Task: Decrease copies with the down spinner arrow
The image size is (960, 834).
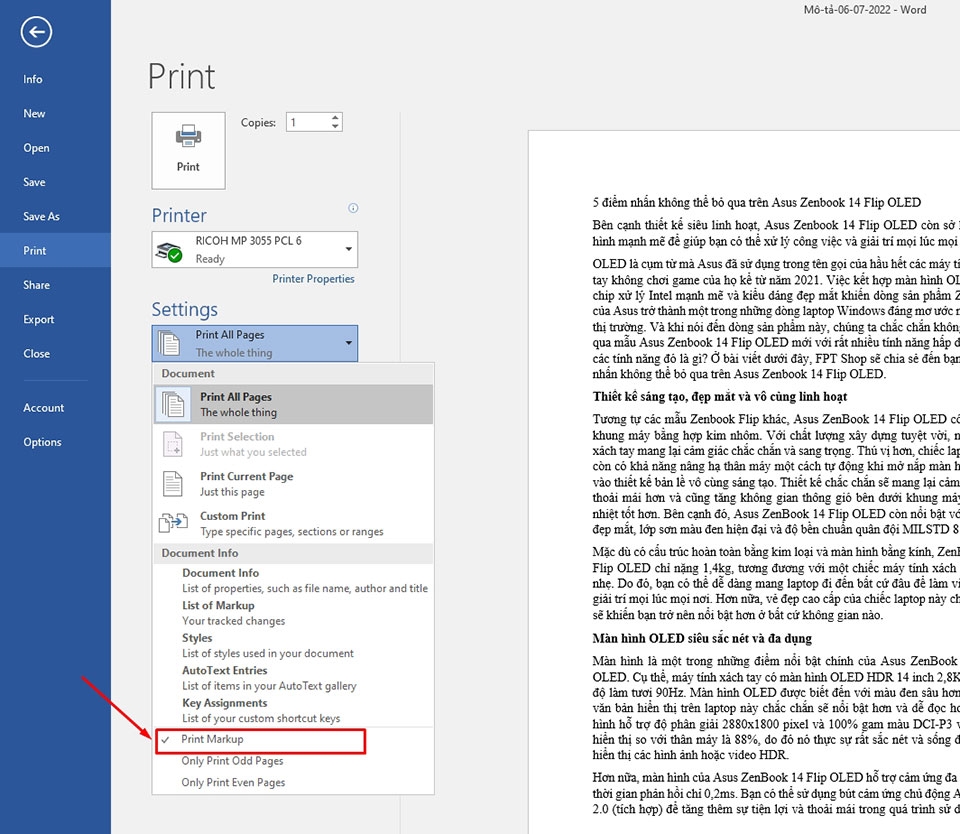Action: (x=335, y=127)
